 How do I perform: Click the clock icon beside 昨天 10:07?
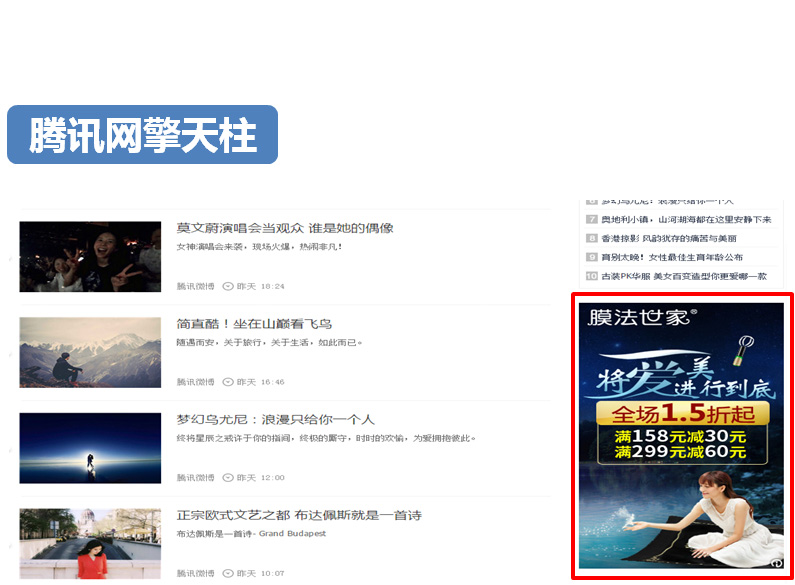pos(228,573)
